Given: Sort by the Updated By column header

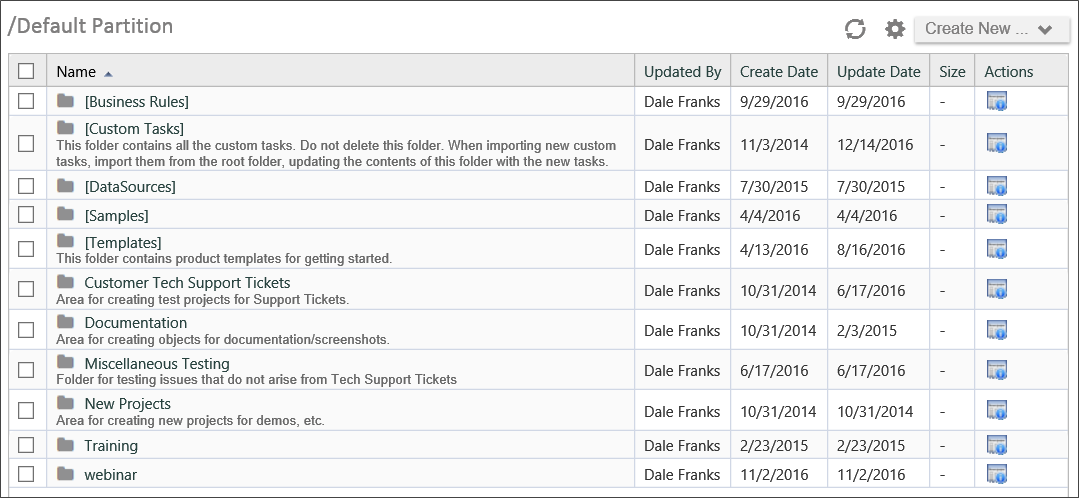Looking at the screenshot, I should [x=682, y=71].
